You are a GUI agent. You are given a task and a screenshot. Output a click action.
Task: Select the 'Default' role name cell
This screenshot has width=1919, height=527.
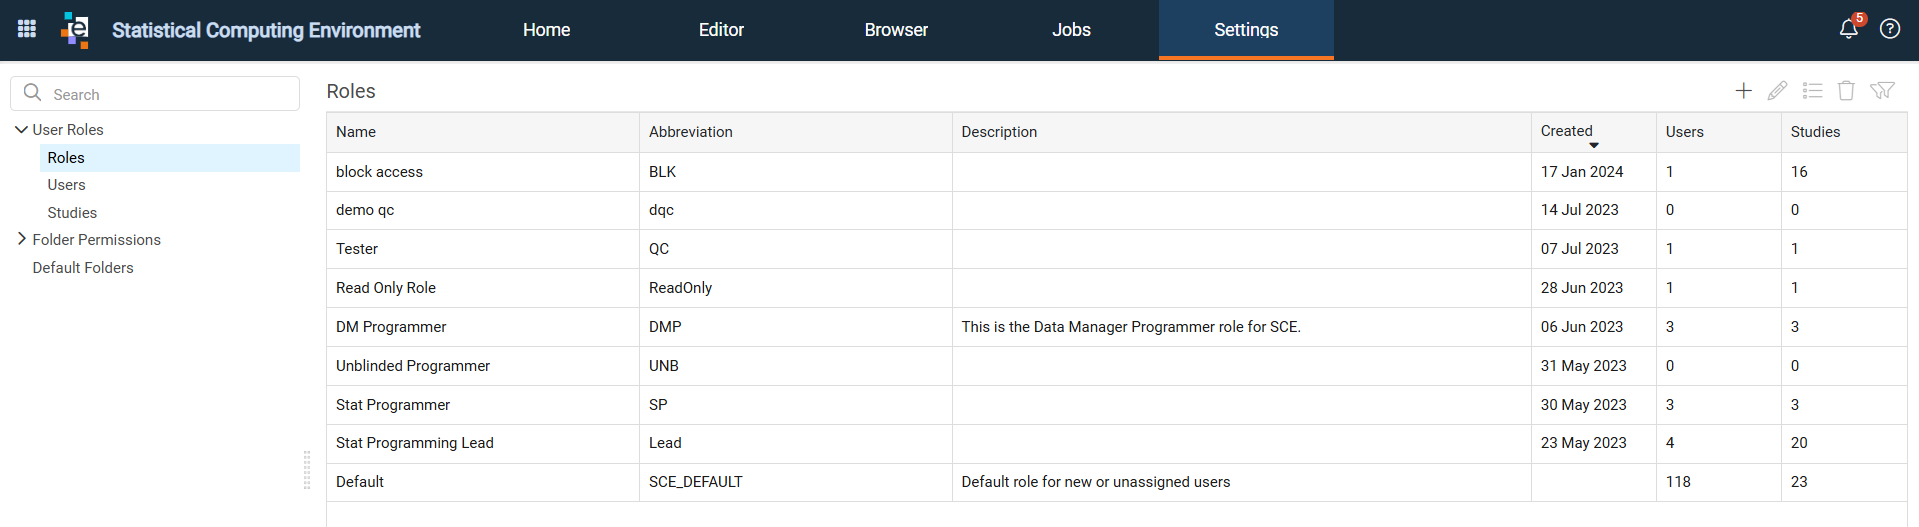[x=483, y=482]
